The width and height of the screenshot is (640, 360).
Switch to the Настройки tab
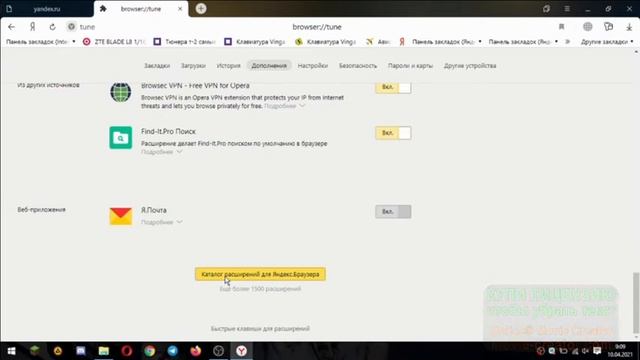point(313,66)
